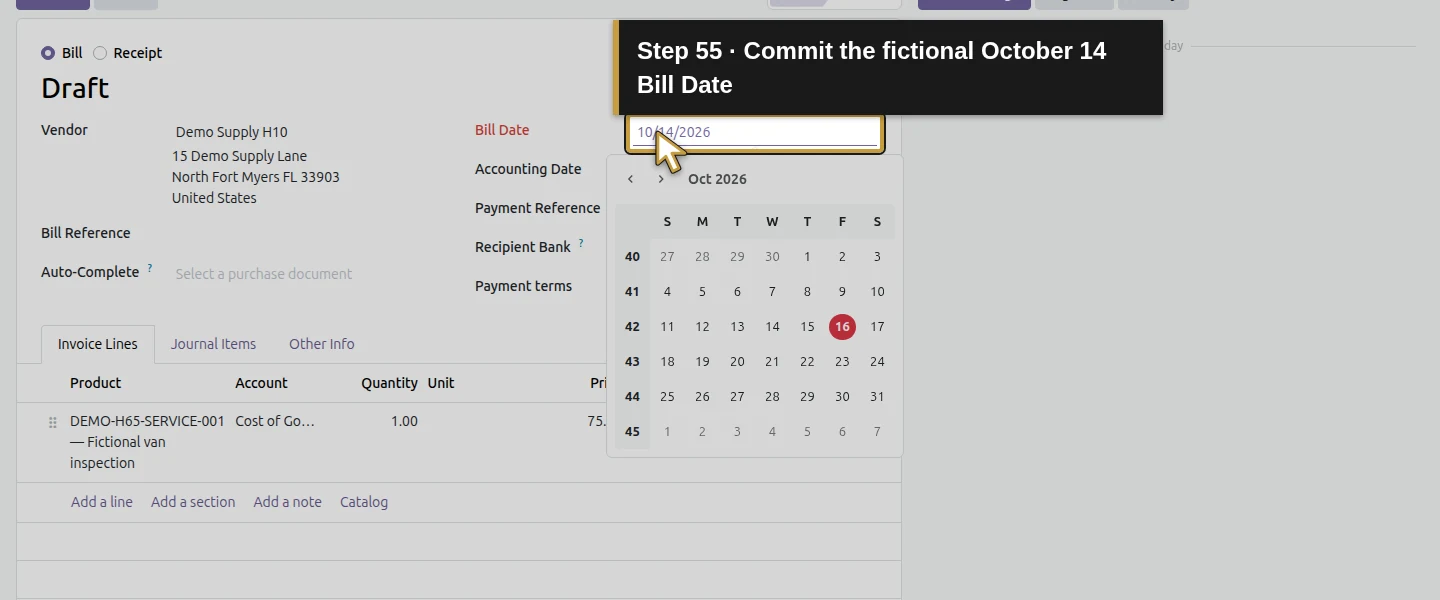Click week number 42 in calendar
This screenshot has width=1440, height=600.
[632, 327]
